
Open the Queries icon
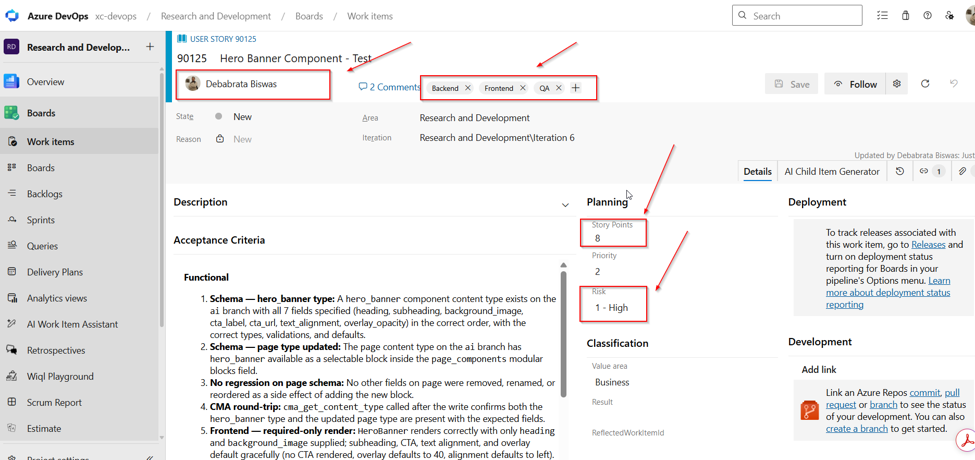click(x=12, y=246)
